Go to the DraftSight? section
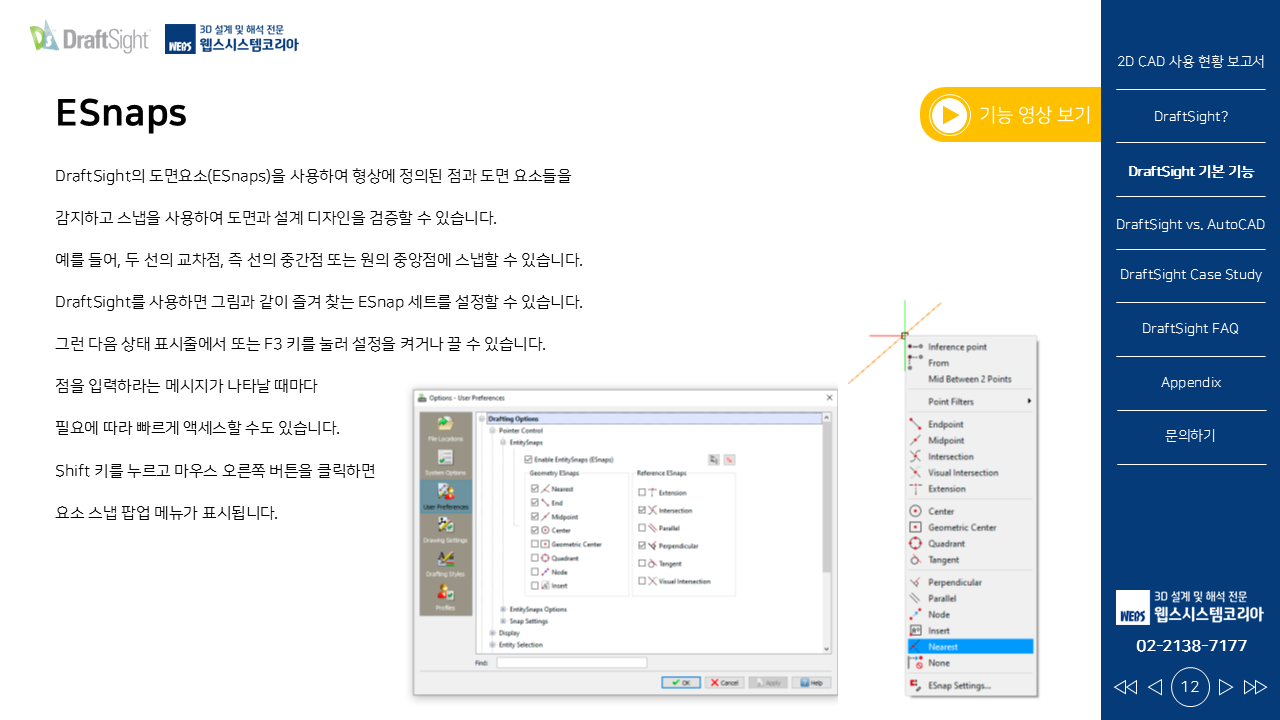Screen dimensions: 1280x720 tap(1190, 116)
